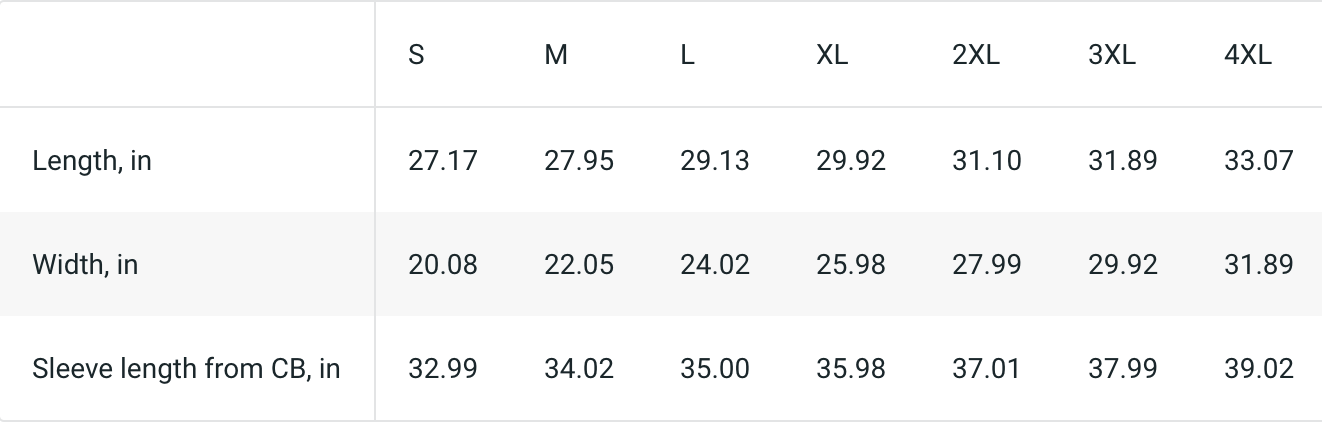
Task: Click the length value 29.92 under XL
Action: tap(851, 160)
